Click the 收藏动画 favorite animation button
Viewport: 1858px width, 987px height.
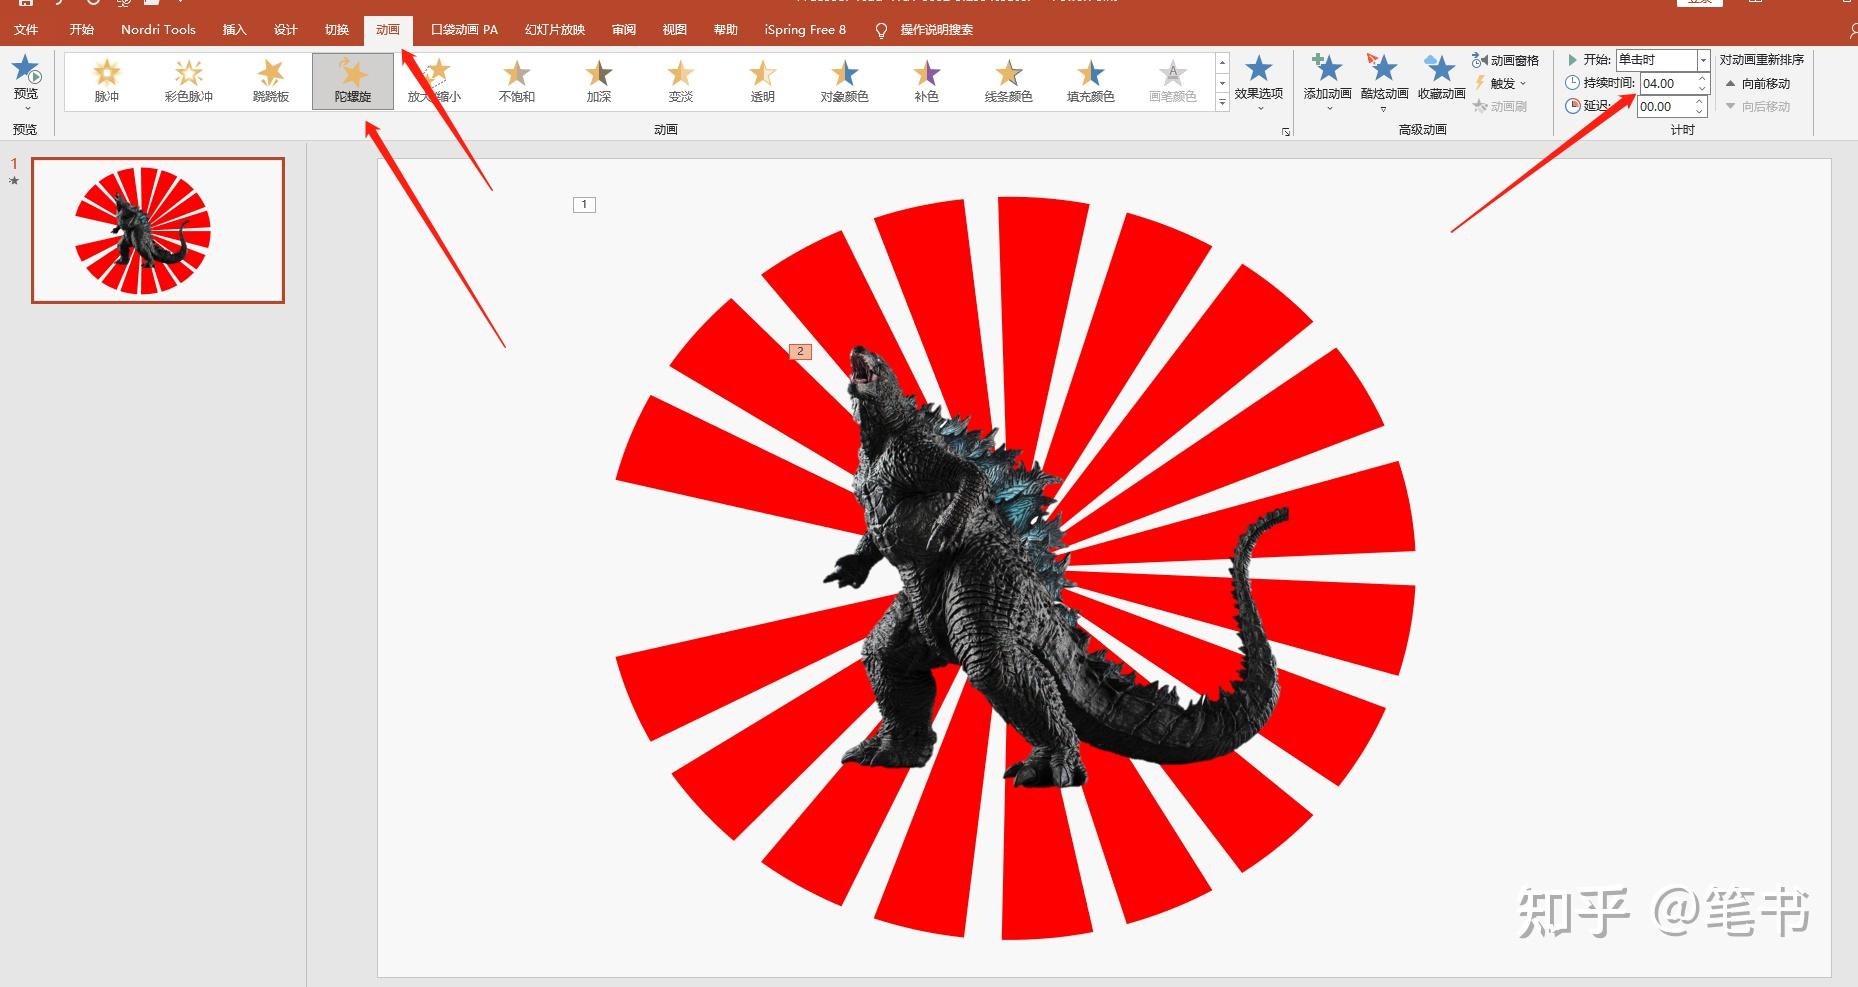pyautogui.click(x=1441, y=80)
